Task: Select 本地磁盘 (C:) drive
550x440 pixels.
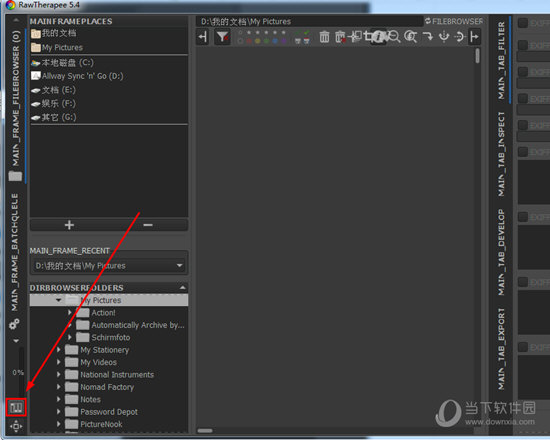Action: tap(109, 62)
